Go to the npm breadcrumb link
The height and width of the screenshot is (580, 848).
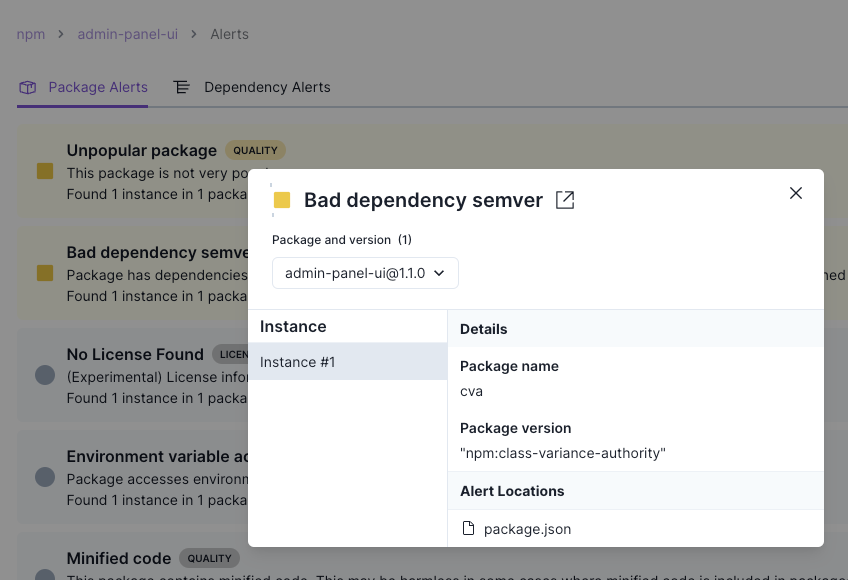point(31,34)
